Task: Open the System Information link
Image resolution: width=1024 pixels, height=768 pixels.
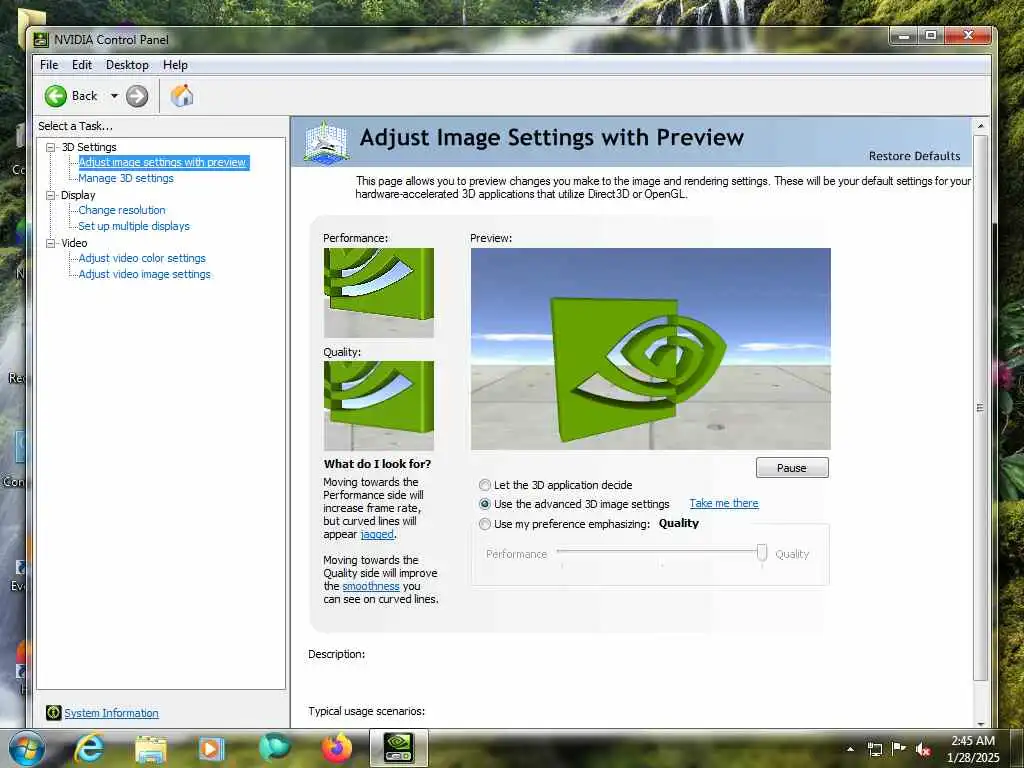Action: pyautogui.click(x=111, y=713)
